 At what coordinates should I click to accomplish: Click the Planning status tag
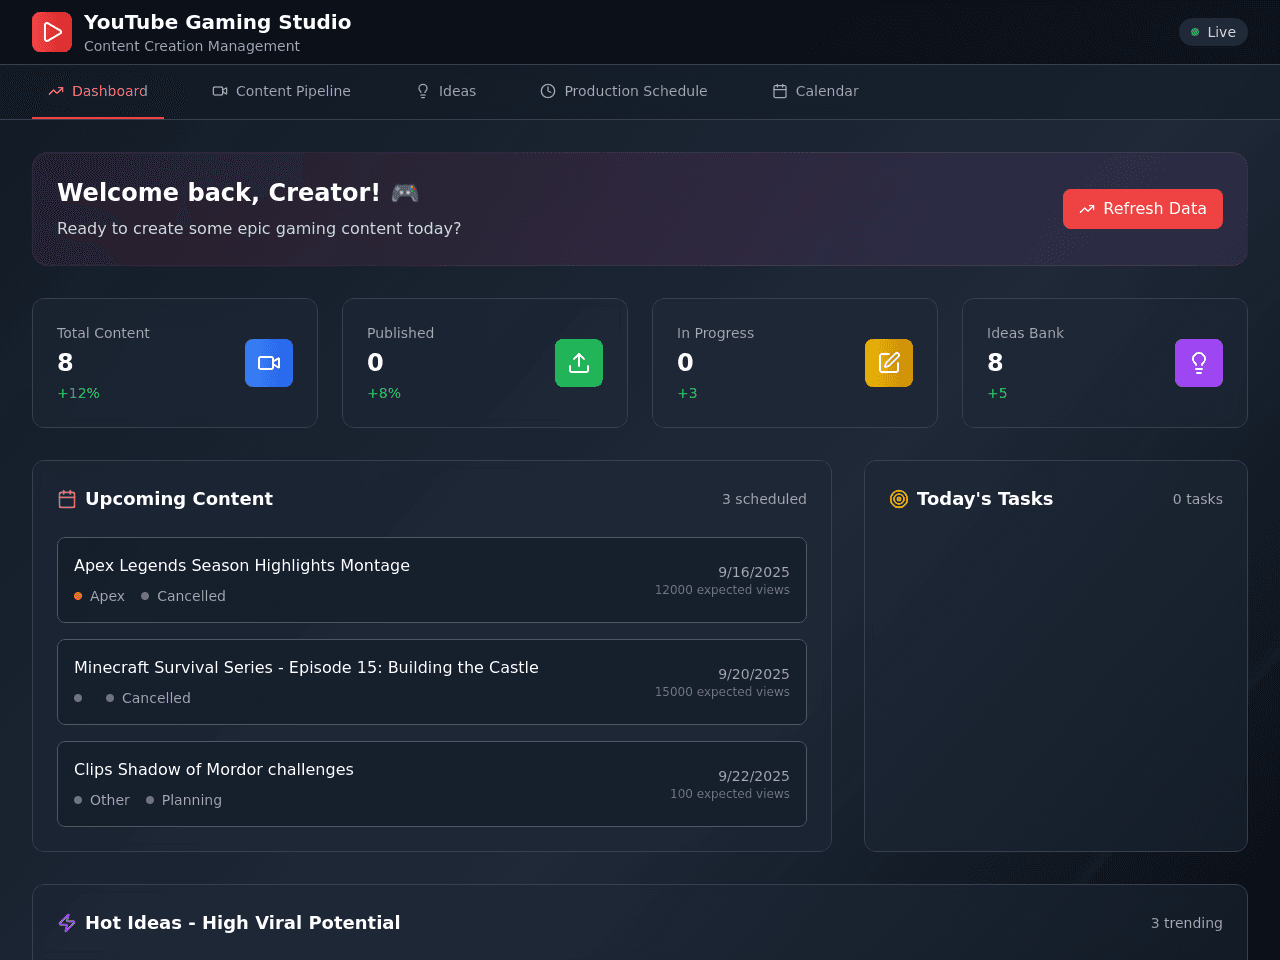point(184,800)
